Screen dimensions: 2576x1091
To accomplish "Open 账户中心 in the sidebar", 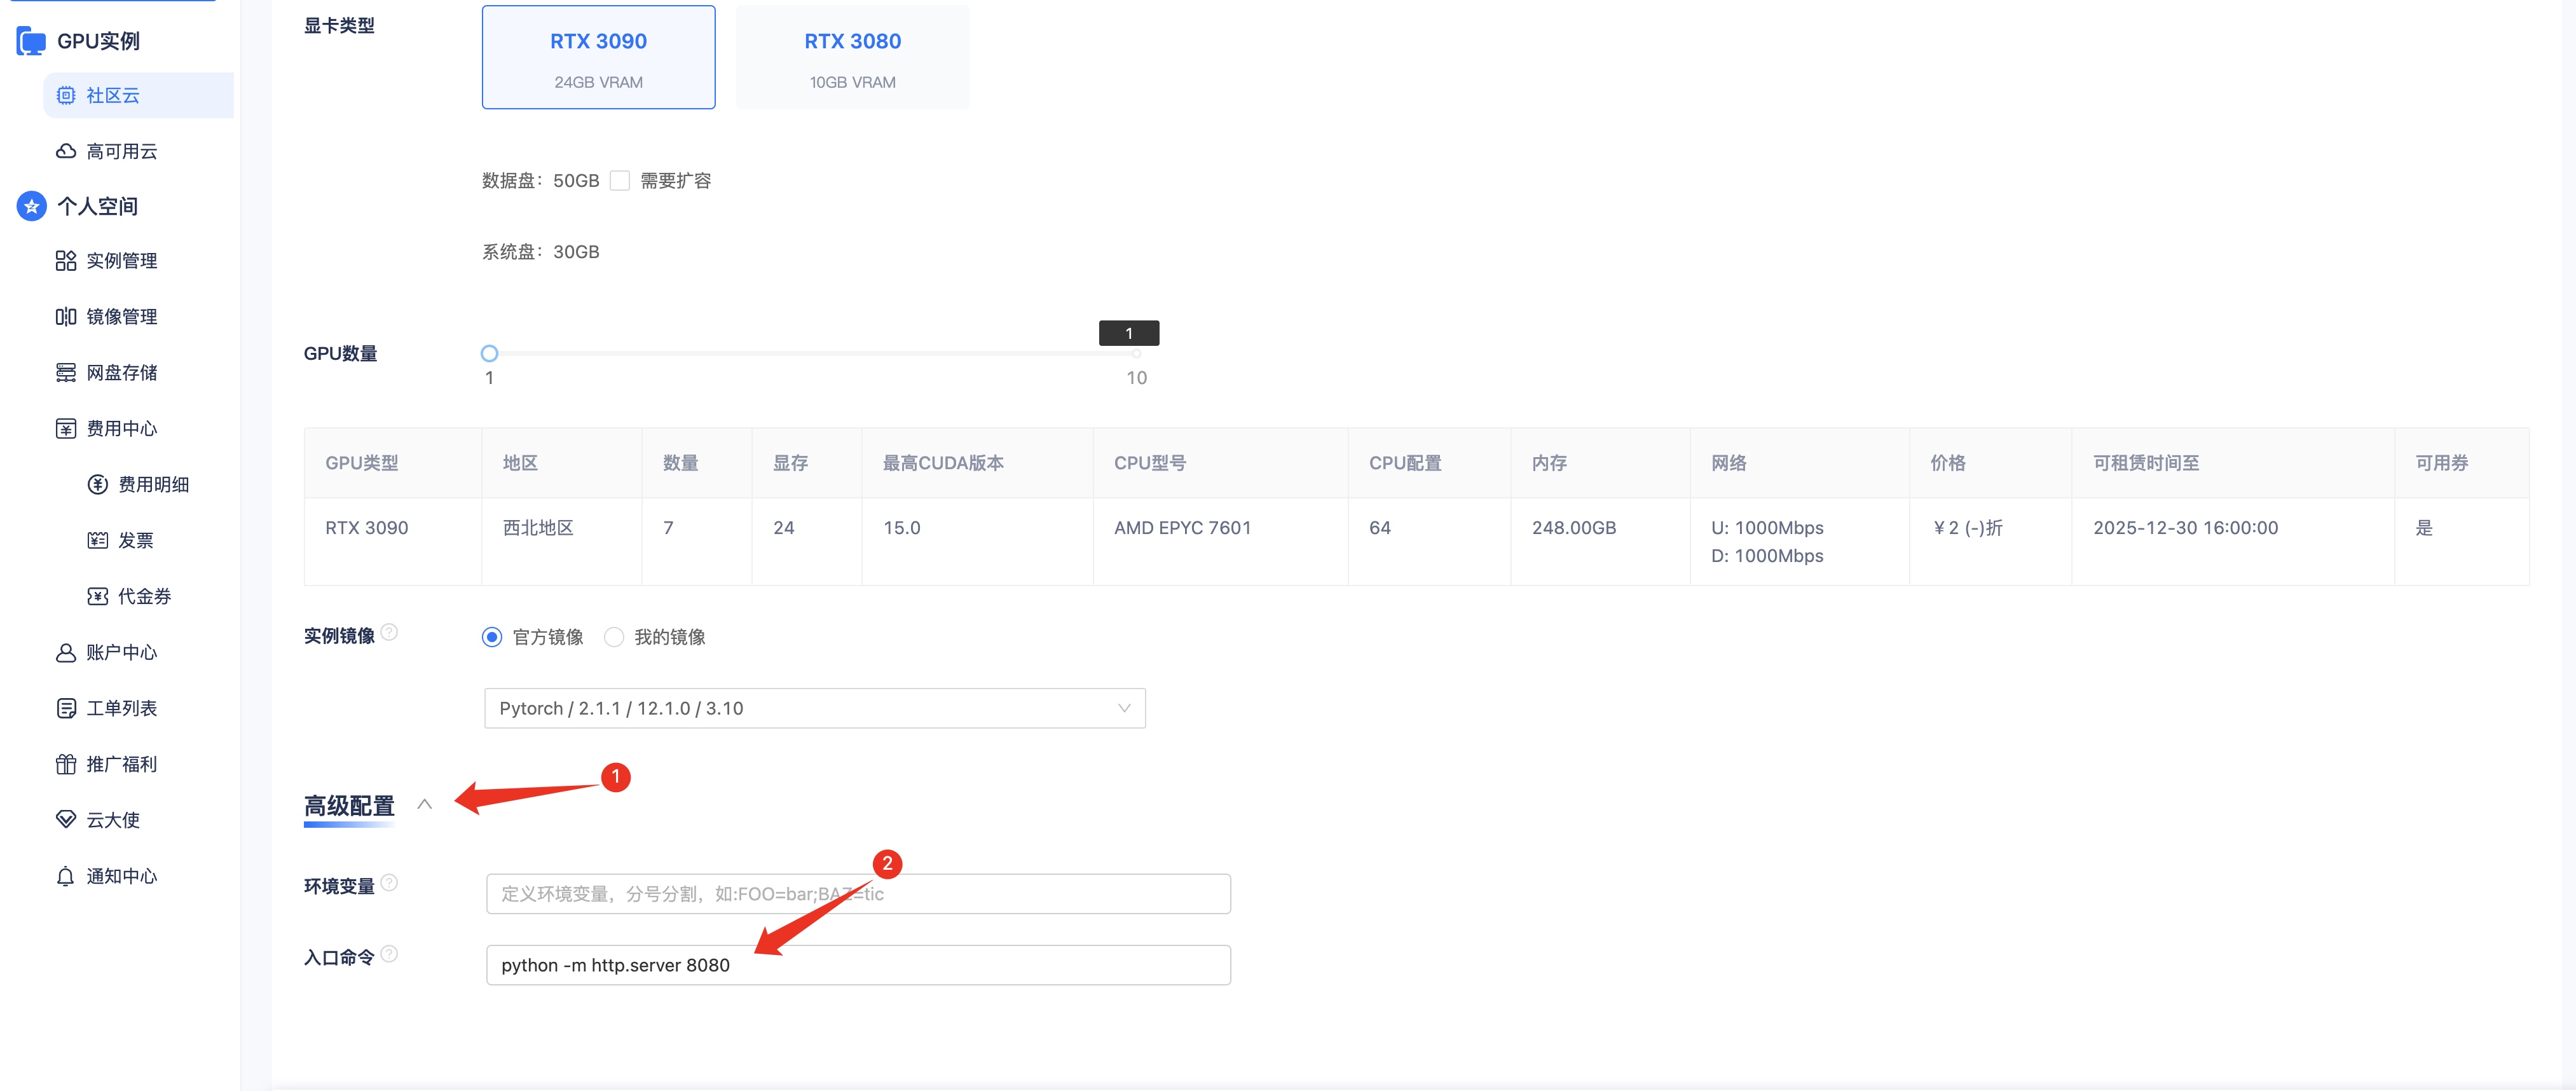I will pos(121,653).
